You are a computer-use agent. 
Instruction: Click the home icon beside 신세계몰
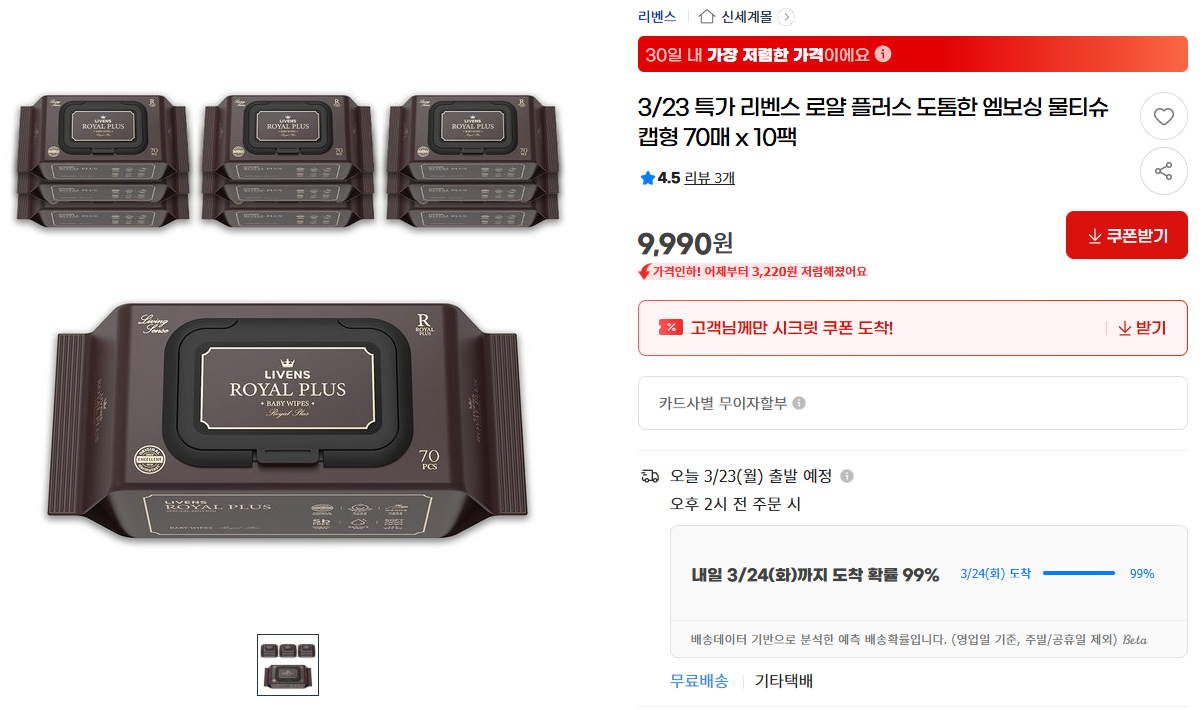(x=707, y=16)
